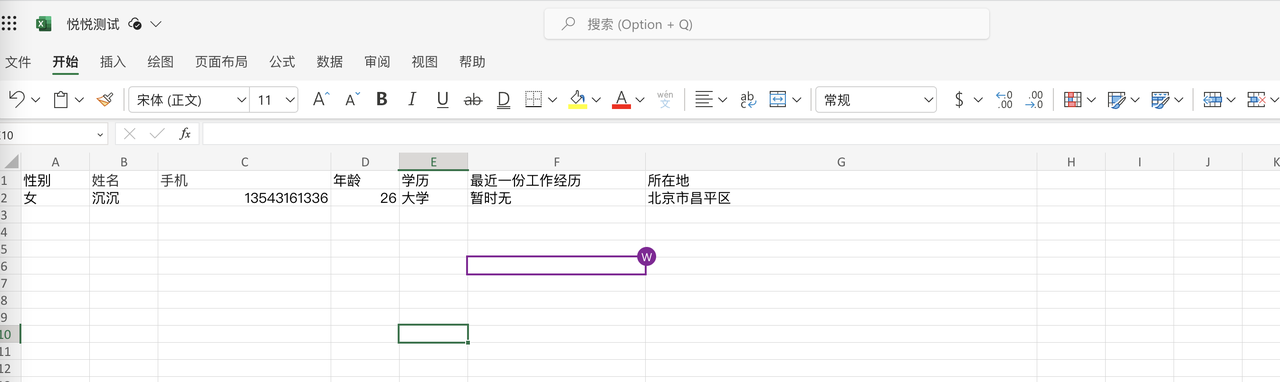Toggle Bold formatting
This screenshot has width=1280, height=382.
tap(381, 99)
